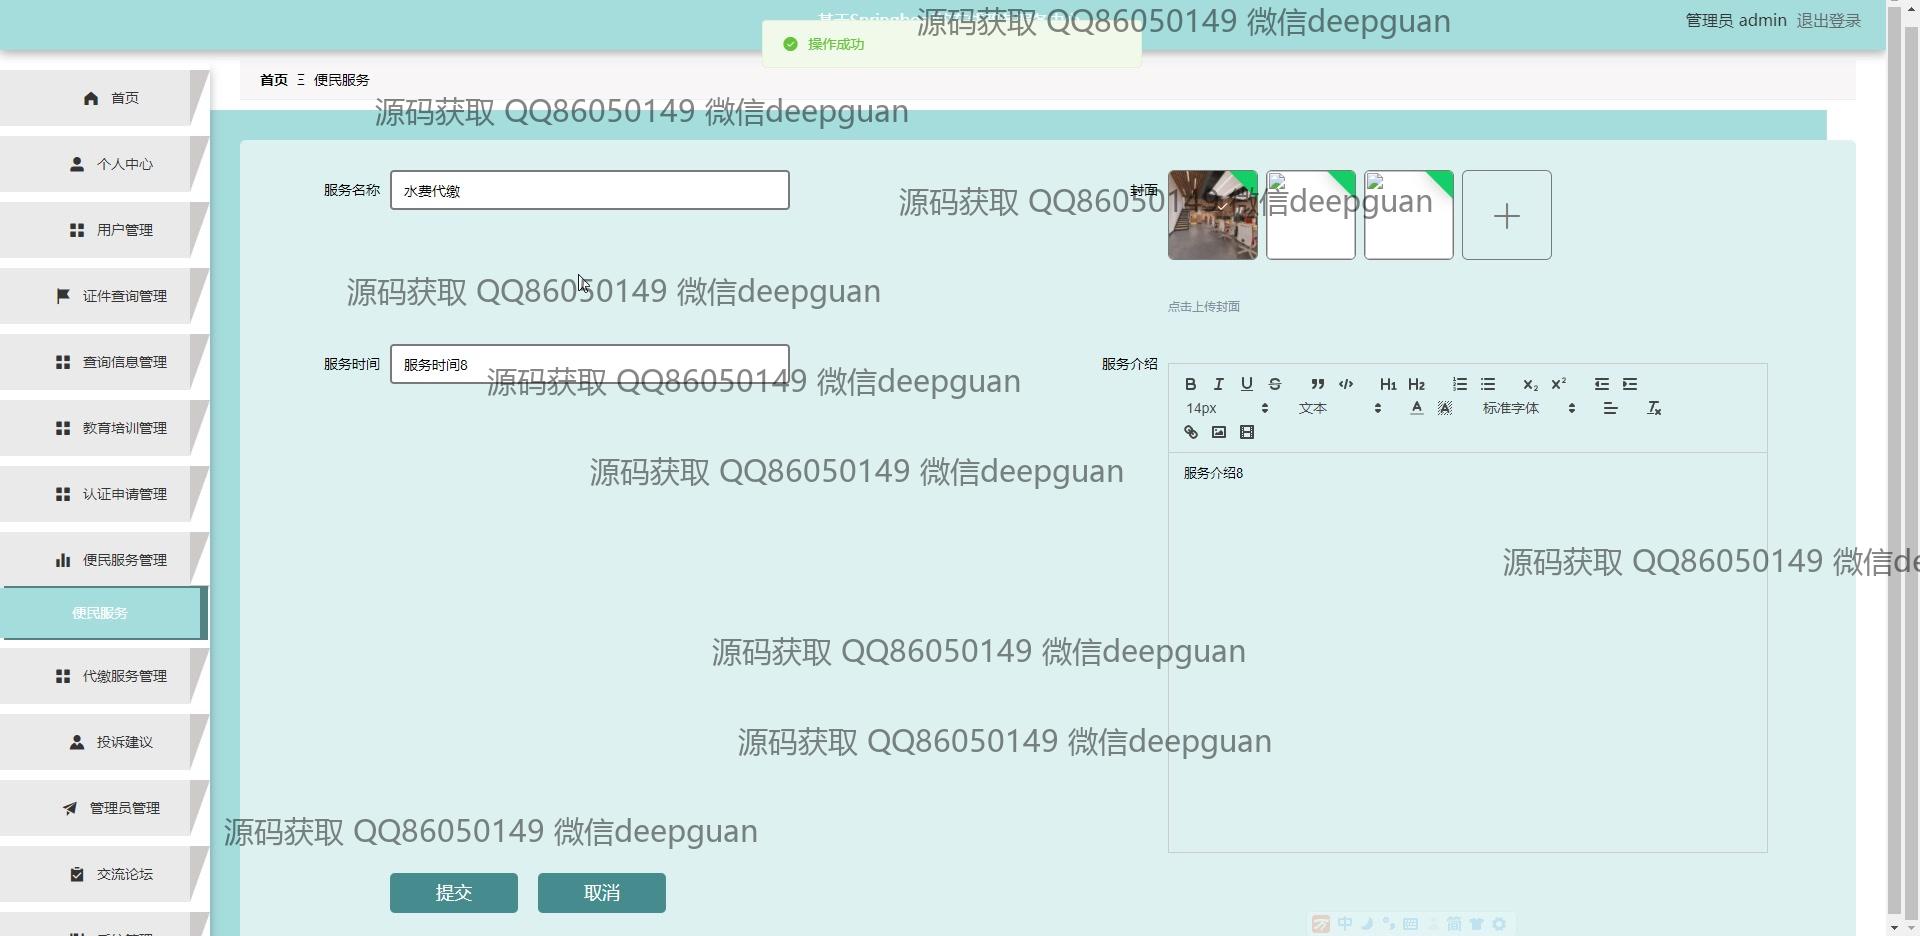Click inside the 服务介绍 editor text area
Screen dimensions: 1920x936
click(x=1468, y=652)
